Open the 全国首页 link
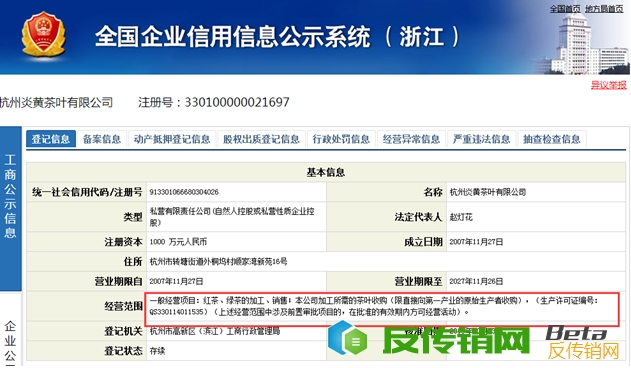 pyautogui.click(x=565, y=8)
